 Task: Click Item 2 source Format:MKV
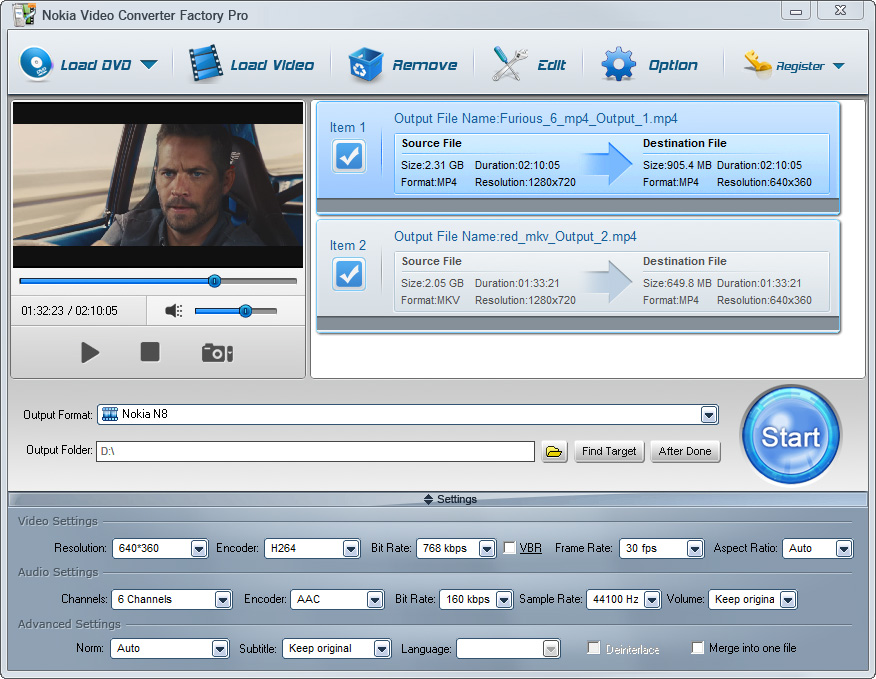click(x=430, y=300)
